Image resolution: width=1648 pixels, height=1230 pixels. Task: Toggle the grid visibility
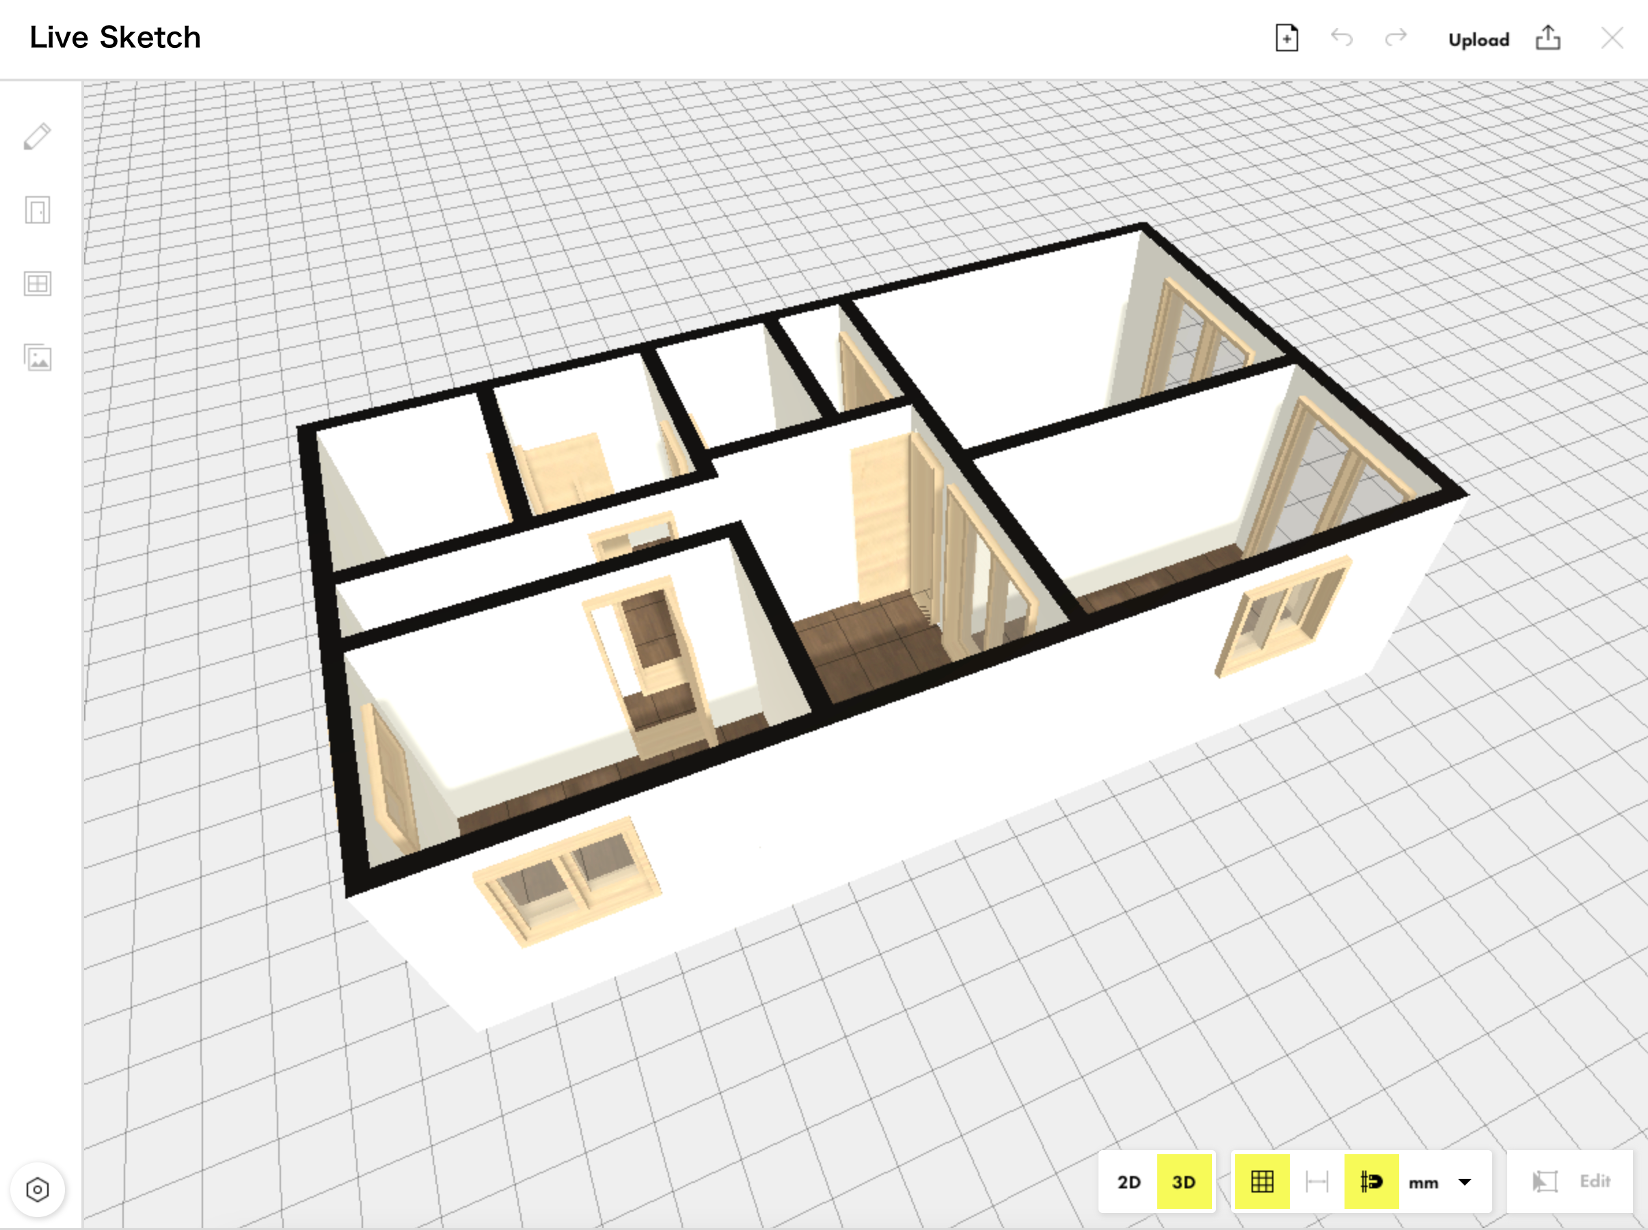coord(1263,1181)
